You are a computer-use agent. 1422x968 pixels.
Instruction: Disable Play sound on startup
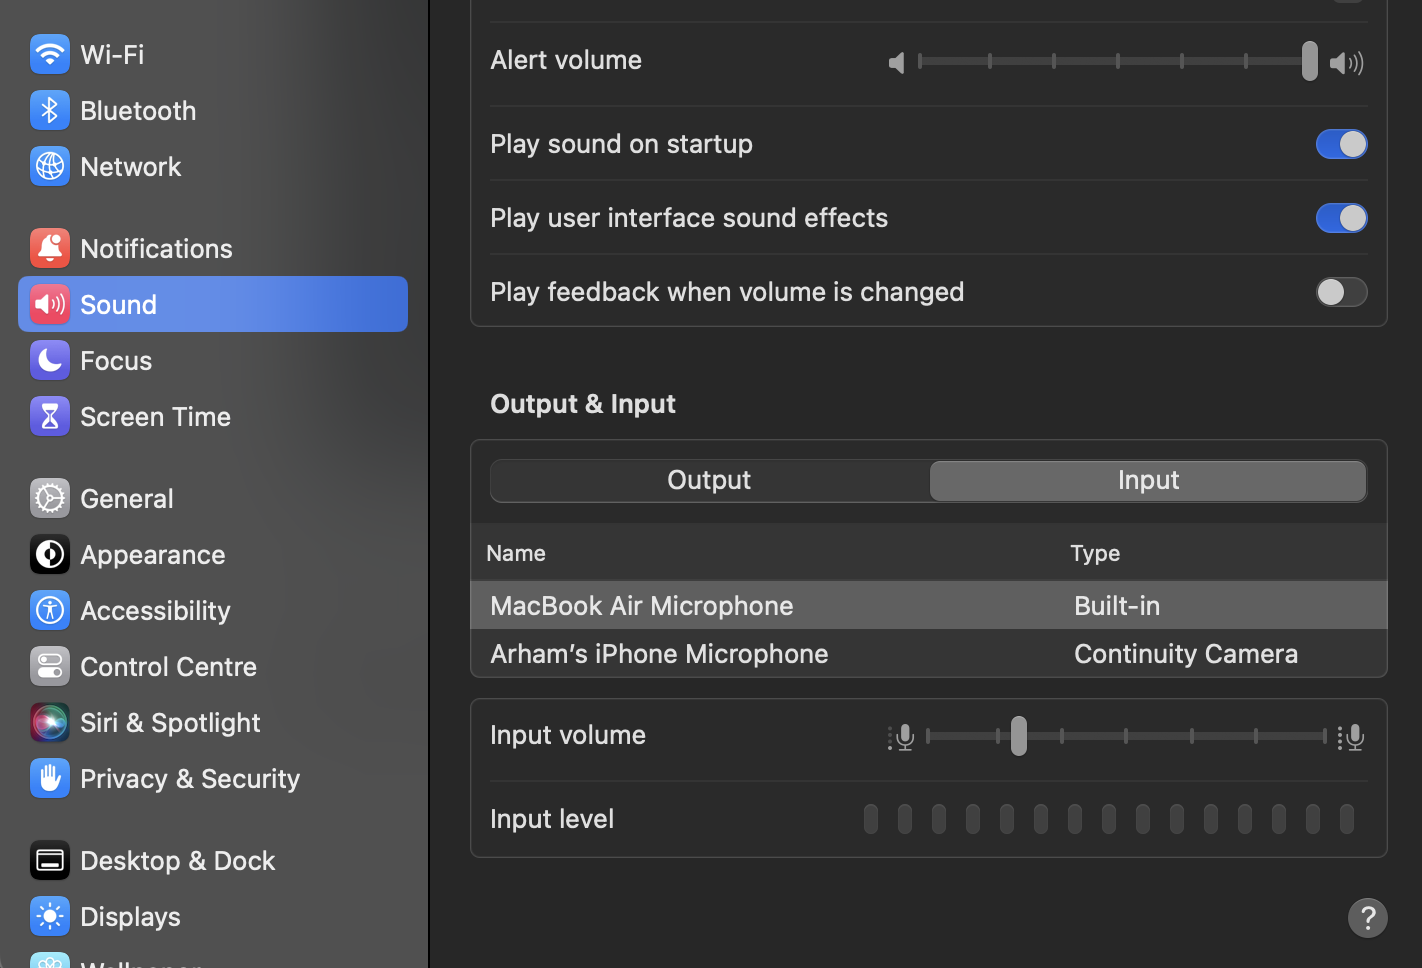1341,144
